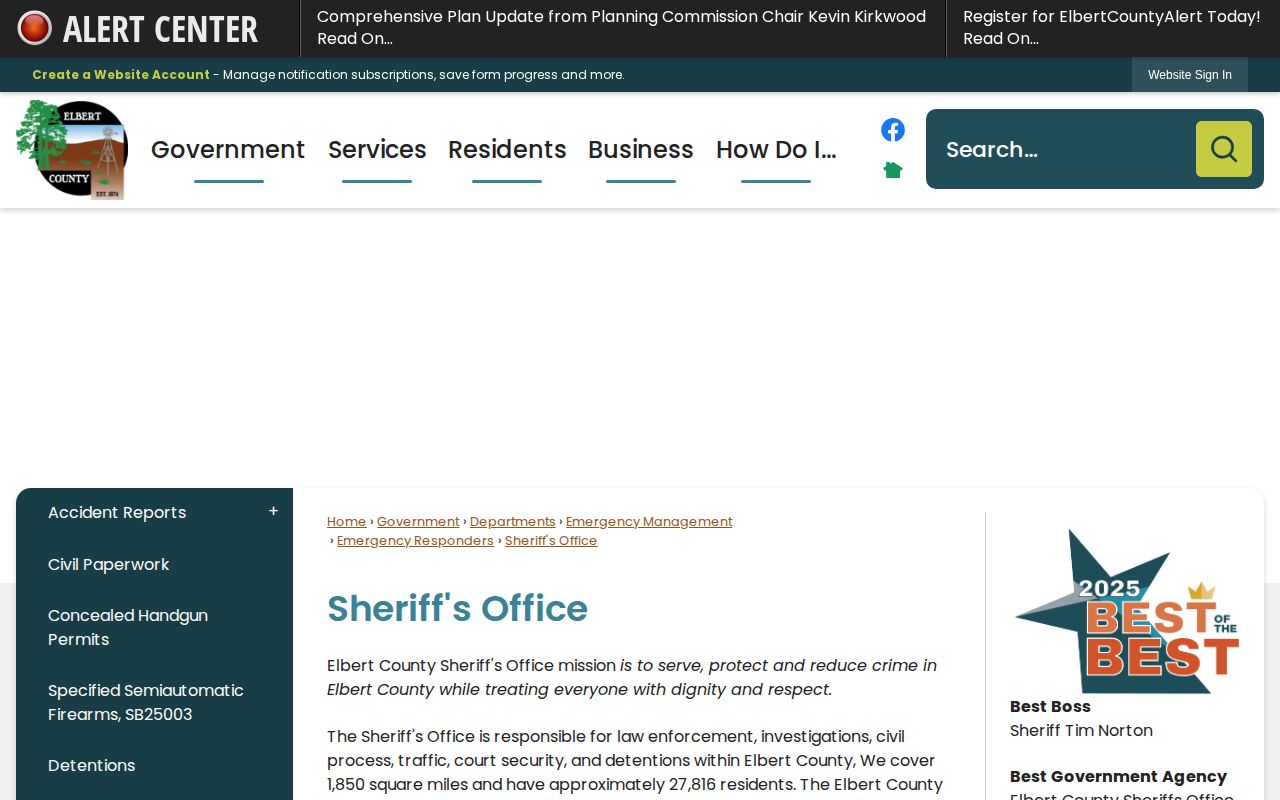This screenshot has height=800, width=1280.
Task: Open Civil Paperwork in the sidebar
Action: pyautogui.click(x=109, y=565)
